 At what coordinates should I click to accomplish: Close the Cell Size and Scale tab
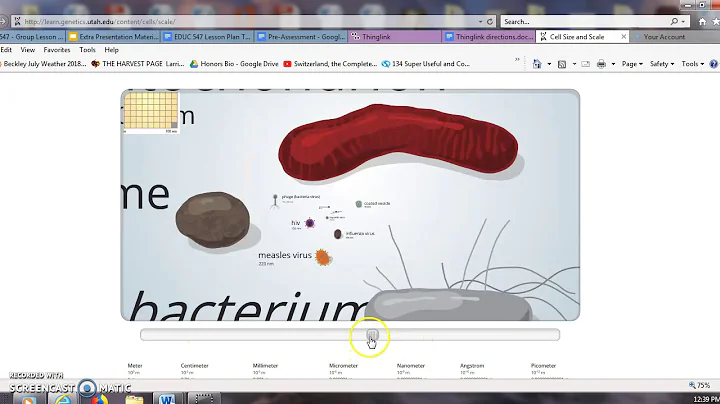point(624,37)
